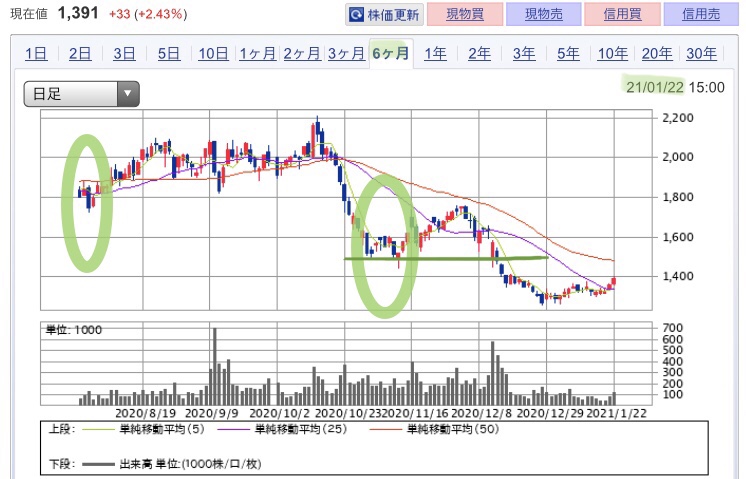746x479 pixels.
Task: Open the 現物売 order link
Action: coord(544,14)
